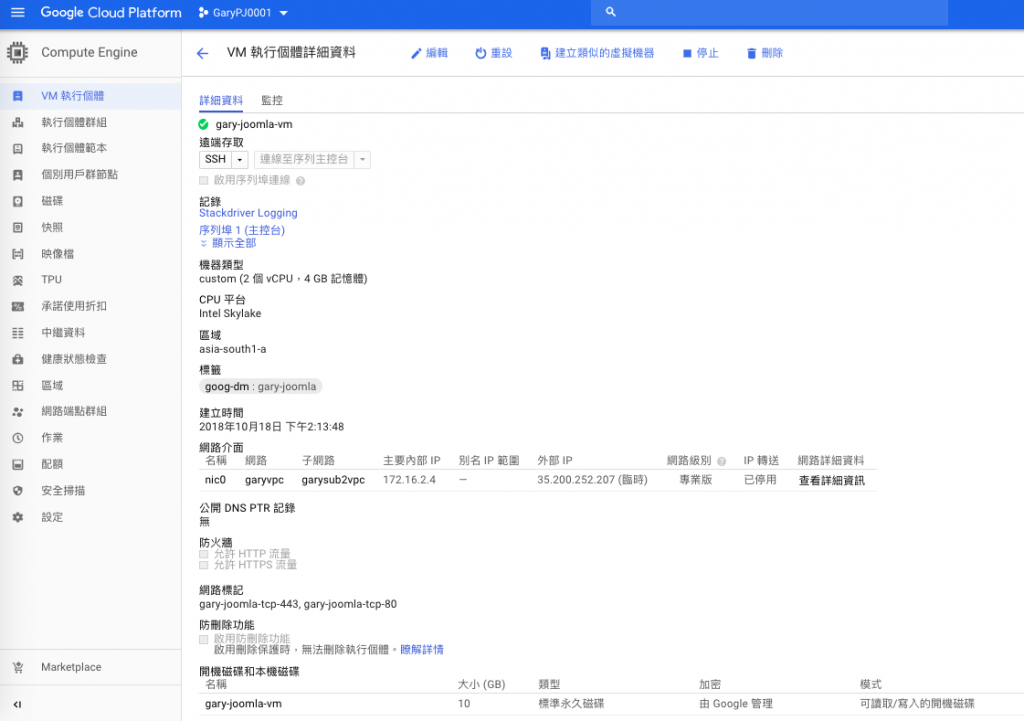Open 執行個體範本 from the sidebar

click(x=91, y=148)
